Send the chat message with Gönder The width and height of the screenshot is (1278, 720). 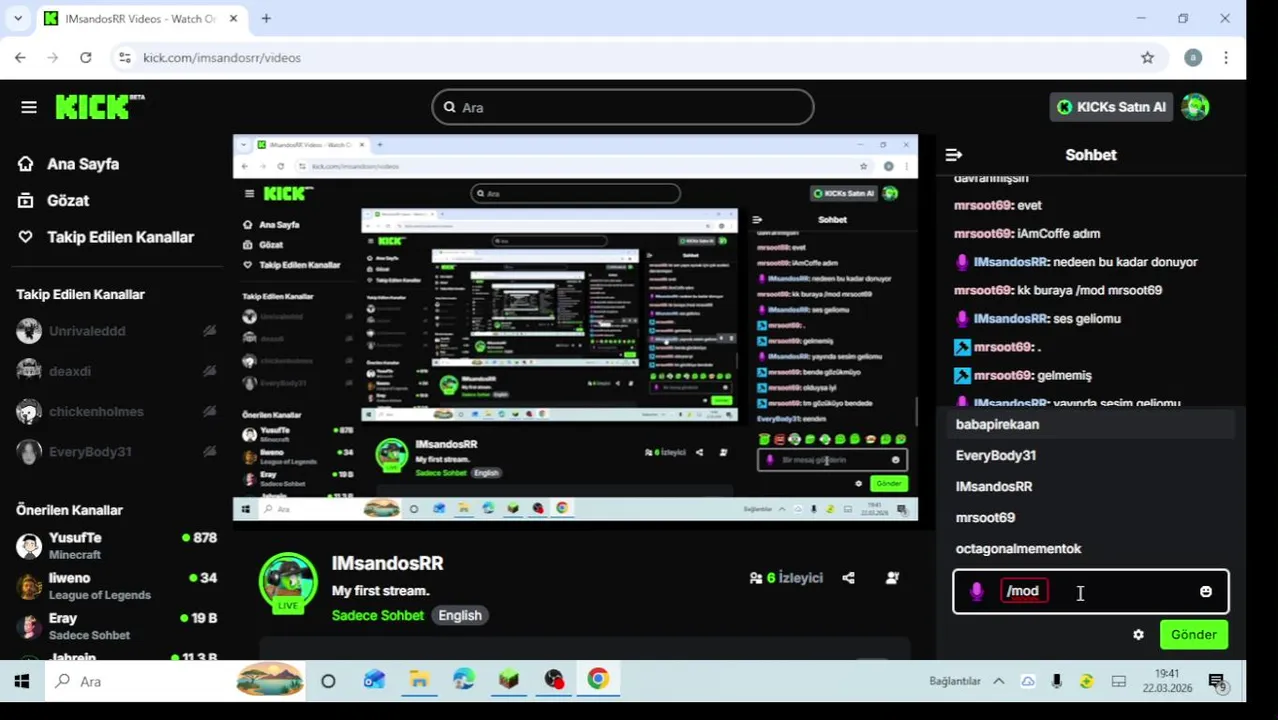click(1194, 635)
